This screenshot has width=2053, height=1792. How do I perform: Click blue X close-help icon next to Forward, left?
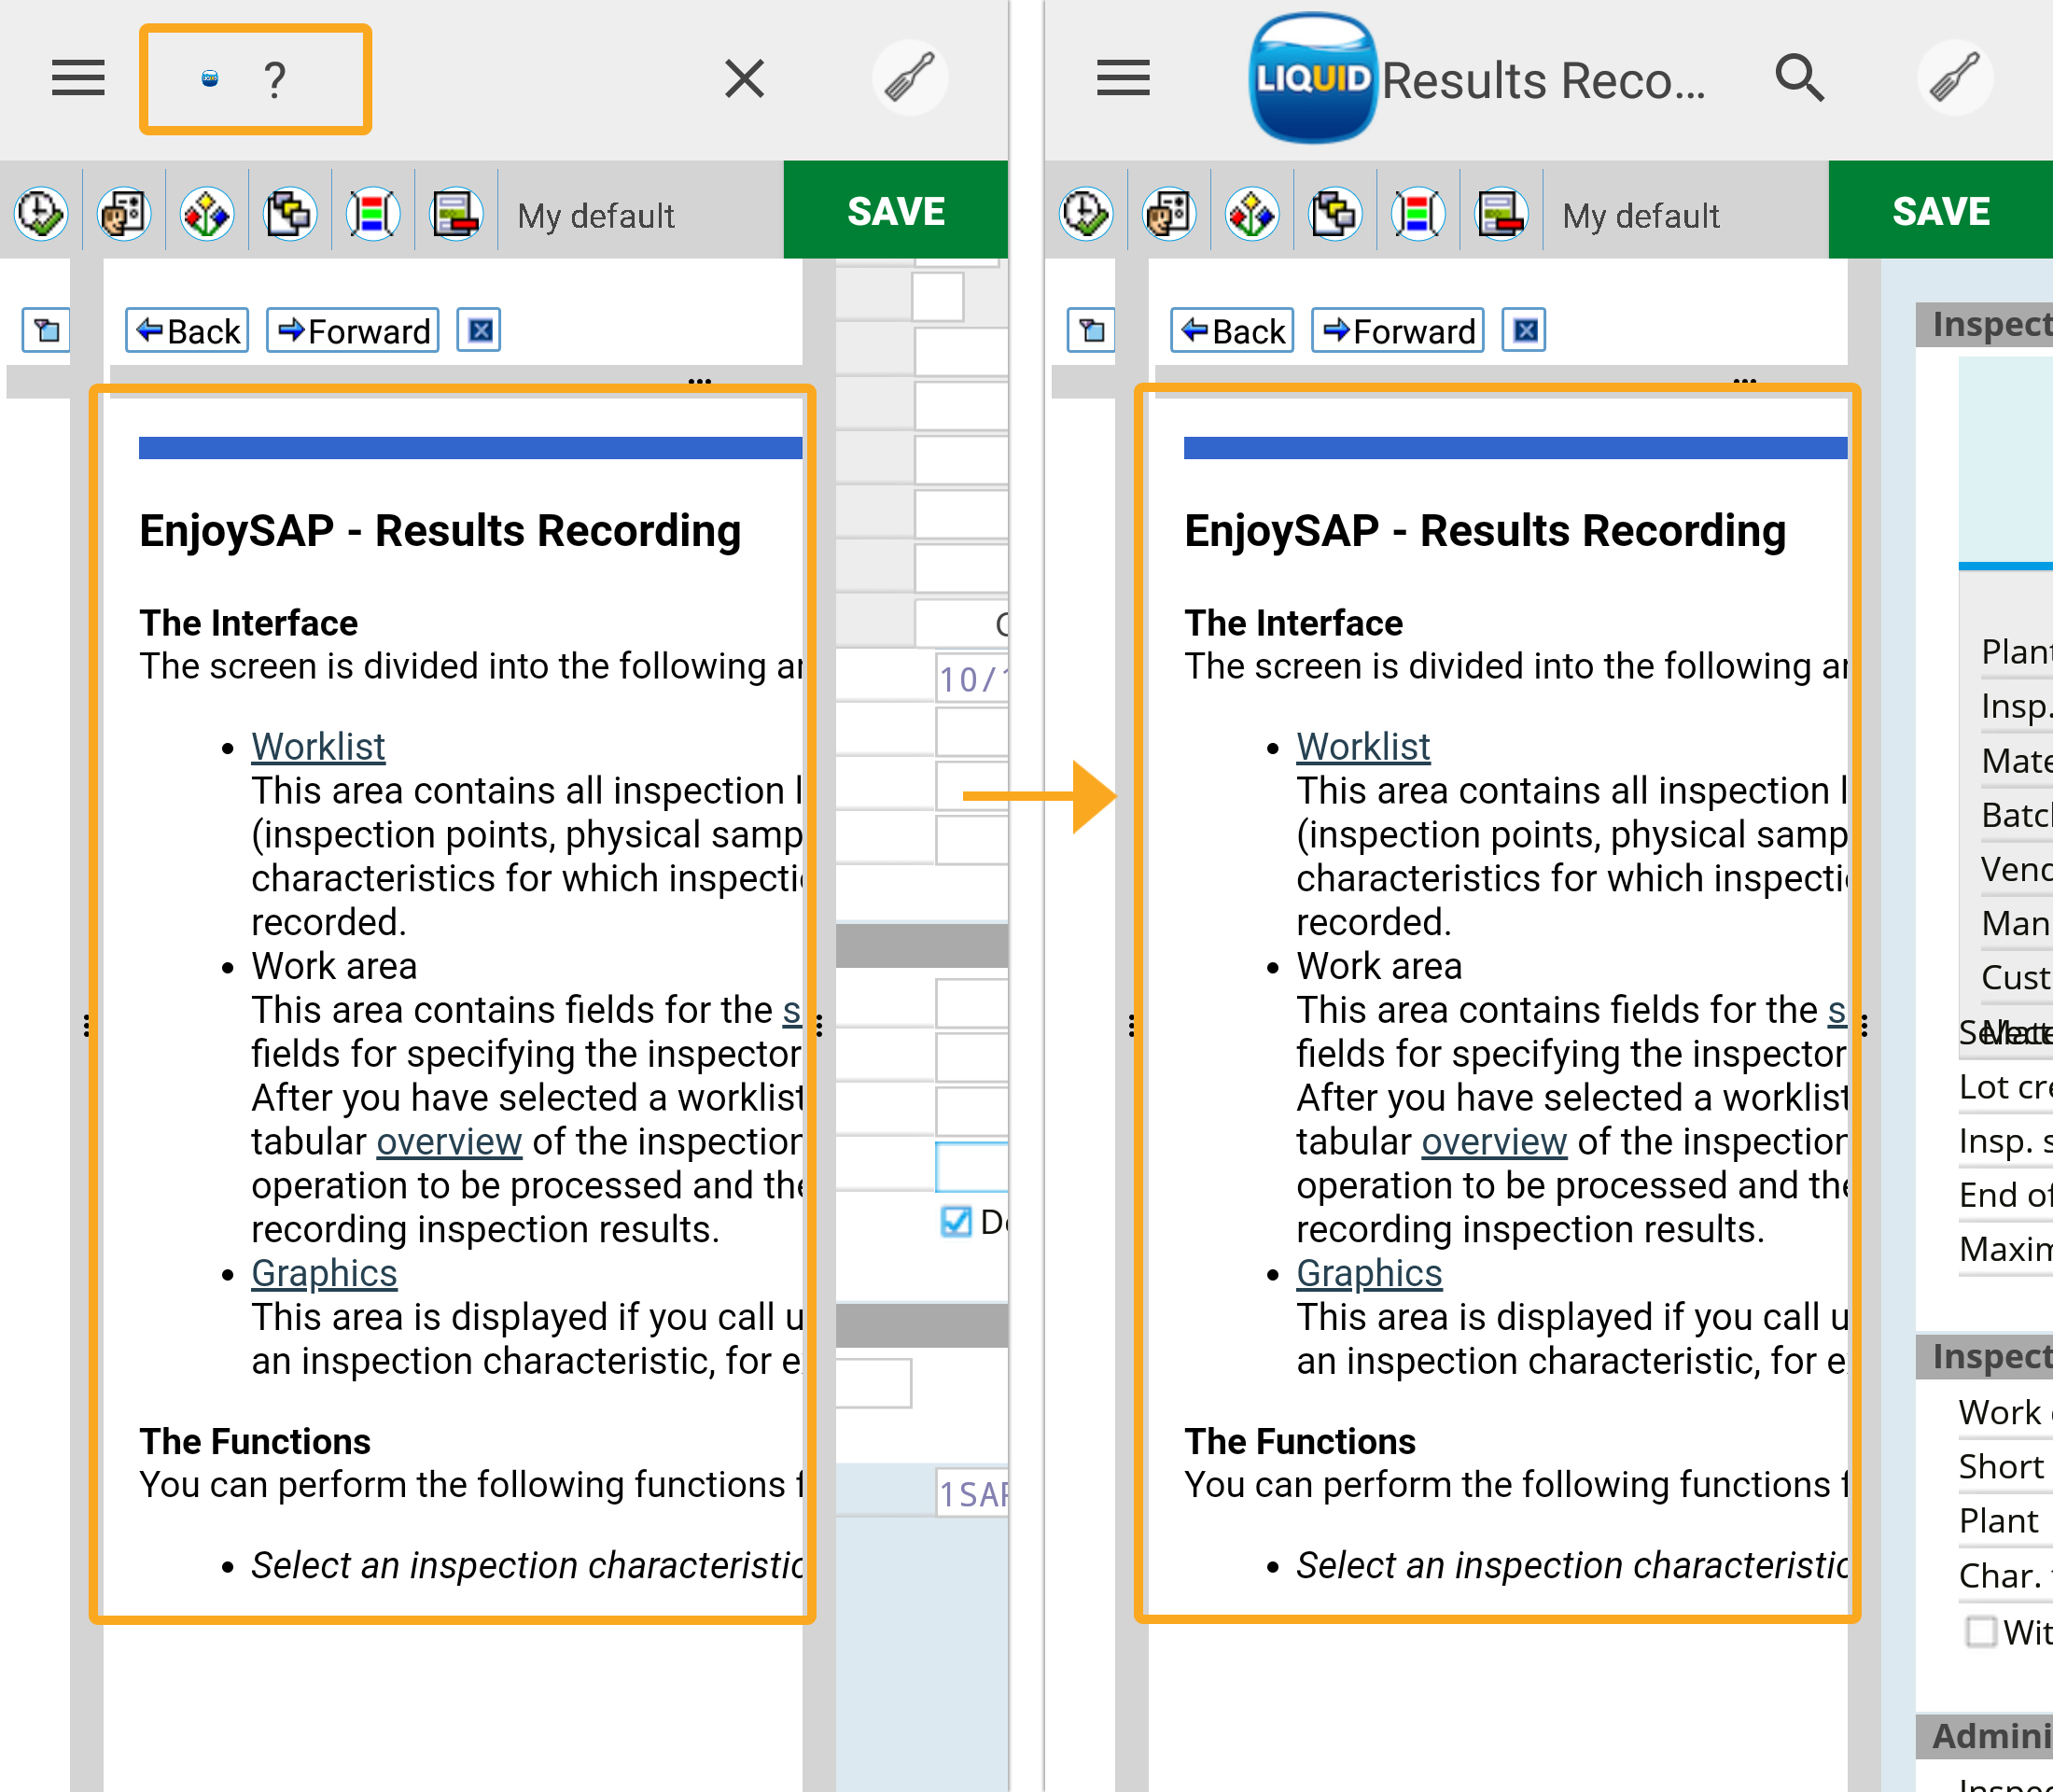(479, 330)
